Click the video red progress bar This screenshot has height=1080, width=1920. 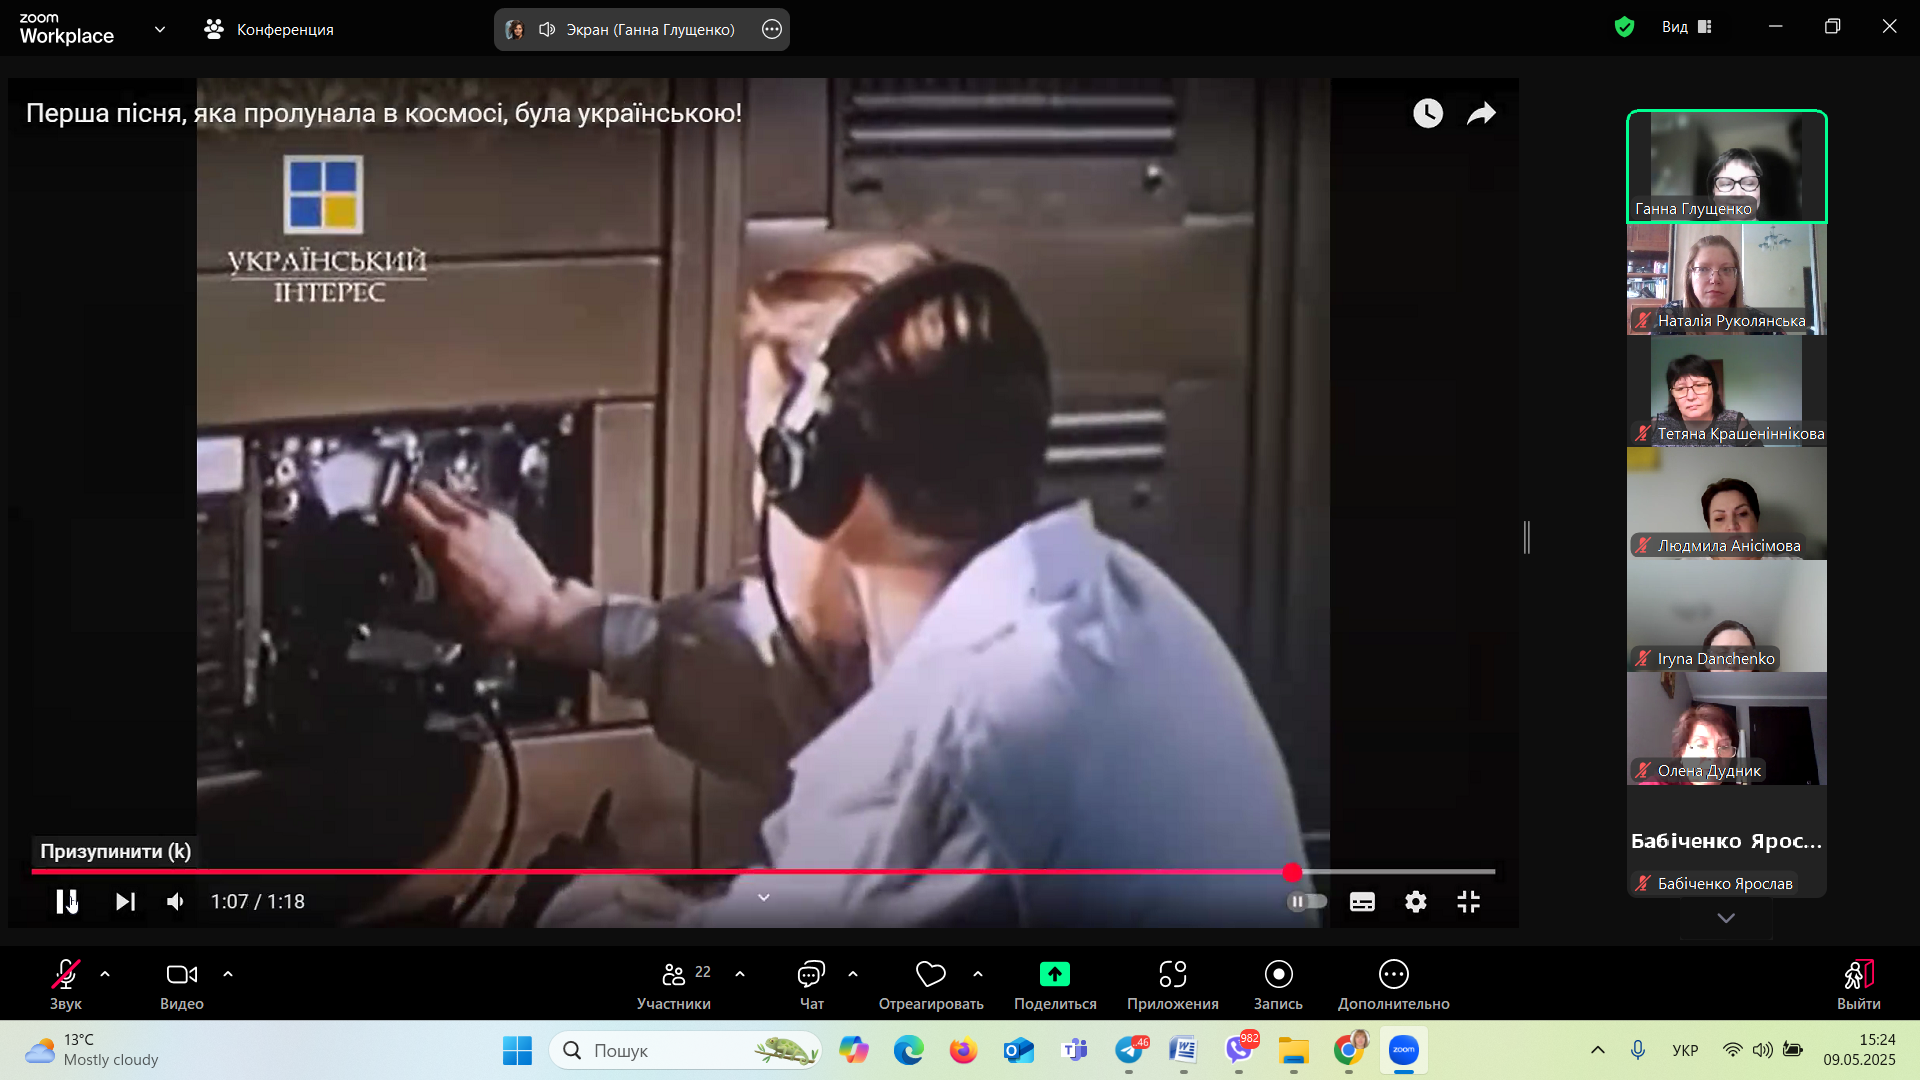(660, 871)
